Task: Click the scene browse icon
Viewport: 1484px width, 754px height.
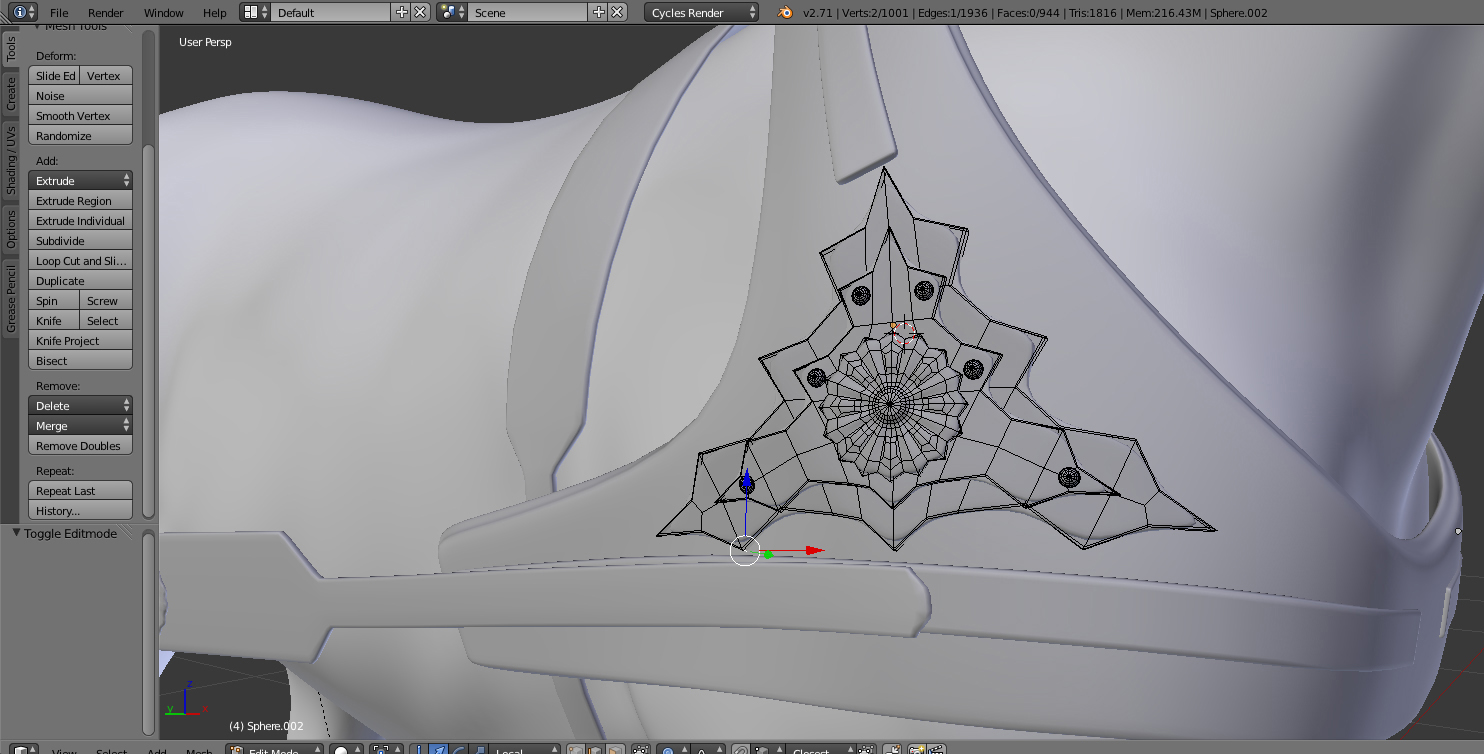Action: click(x=452, y=12)
